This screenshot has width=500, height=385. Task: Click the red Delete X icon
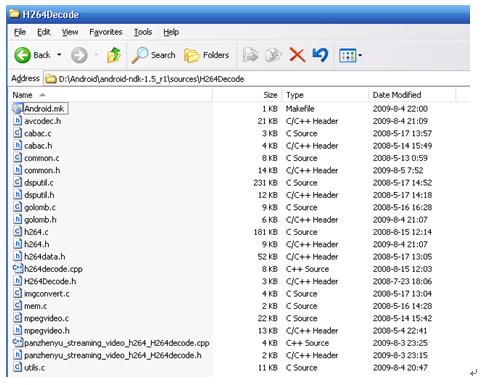coord(297,55)
